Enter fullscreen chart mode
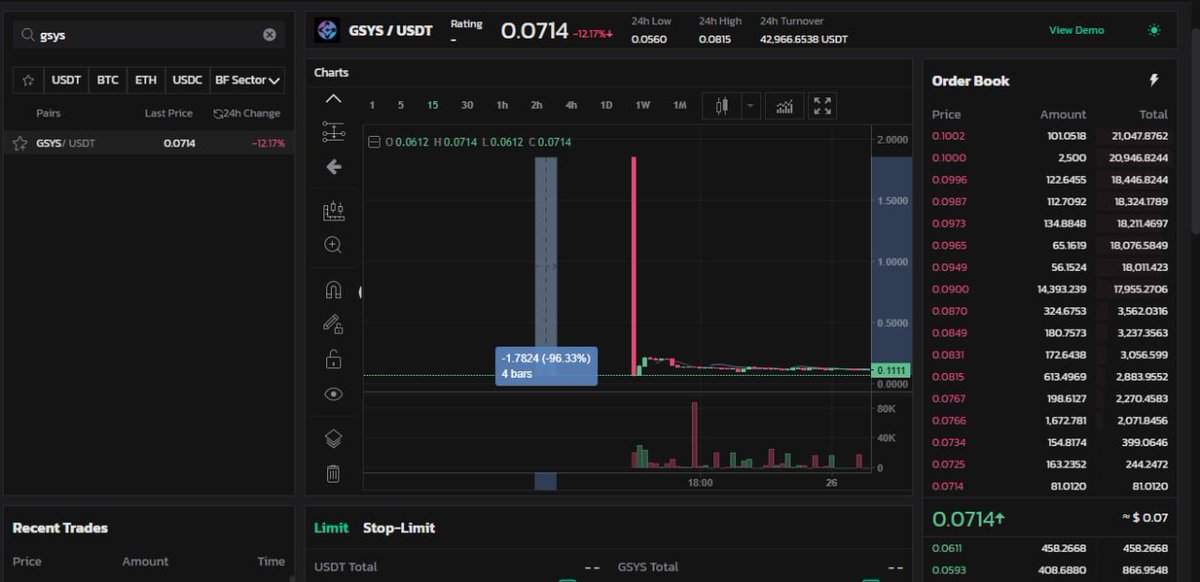1200x582 pixels. [x=822, y=105]
